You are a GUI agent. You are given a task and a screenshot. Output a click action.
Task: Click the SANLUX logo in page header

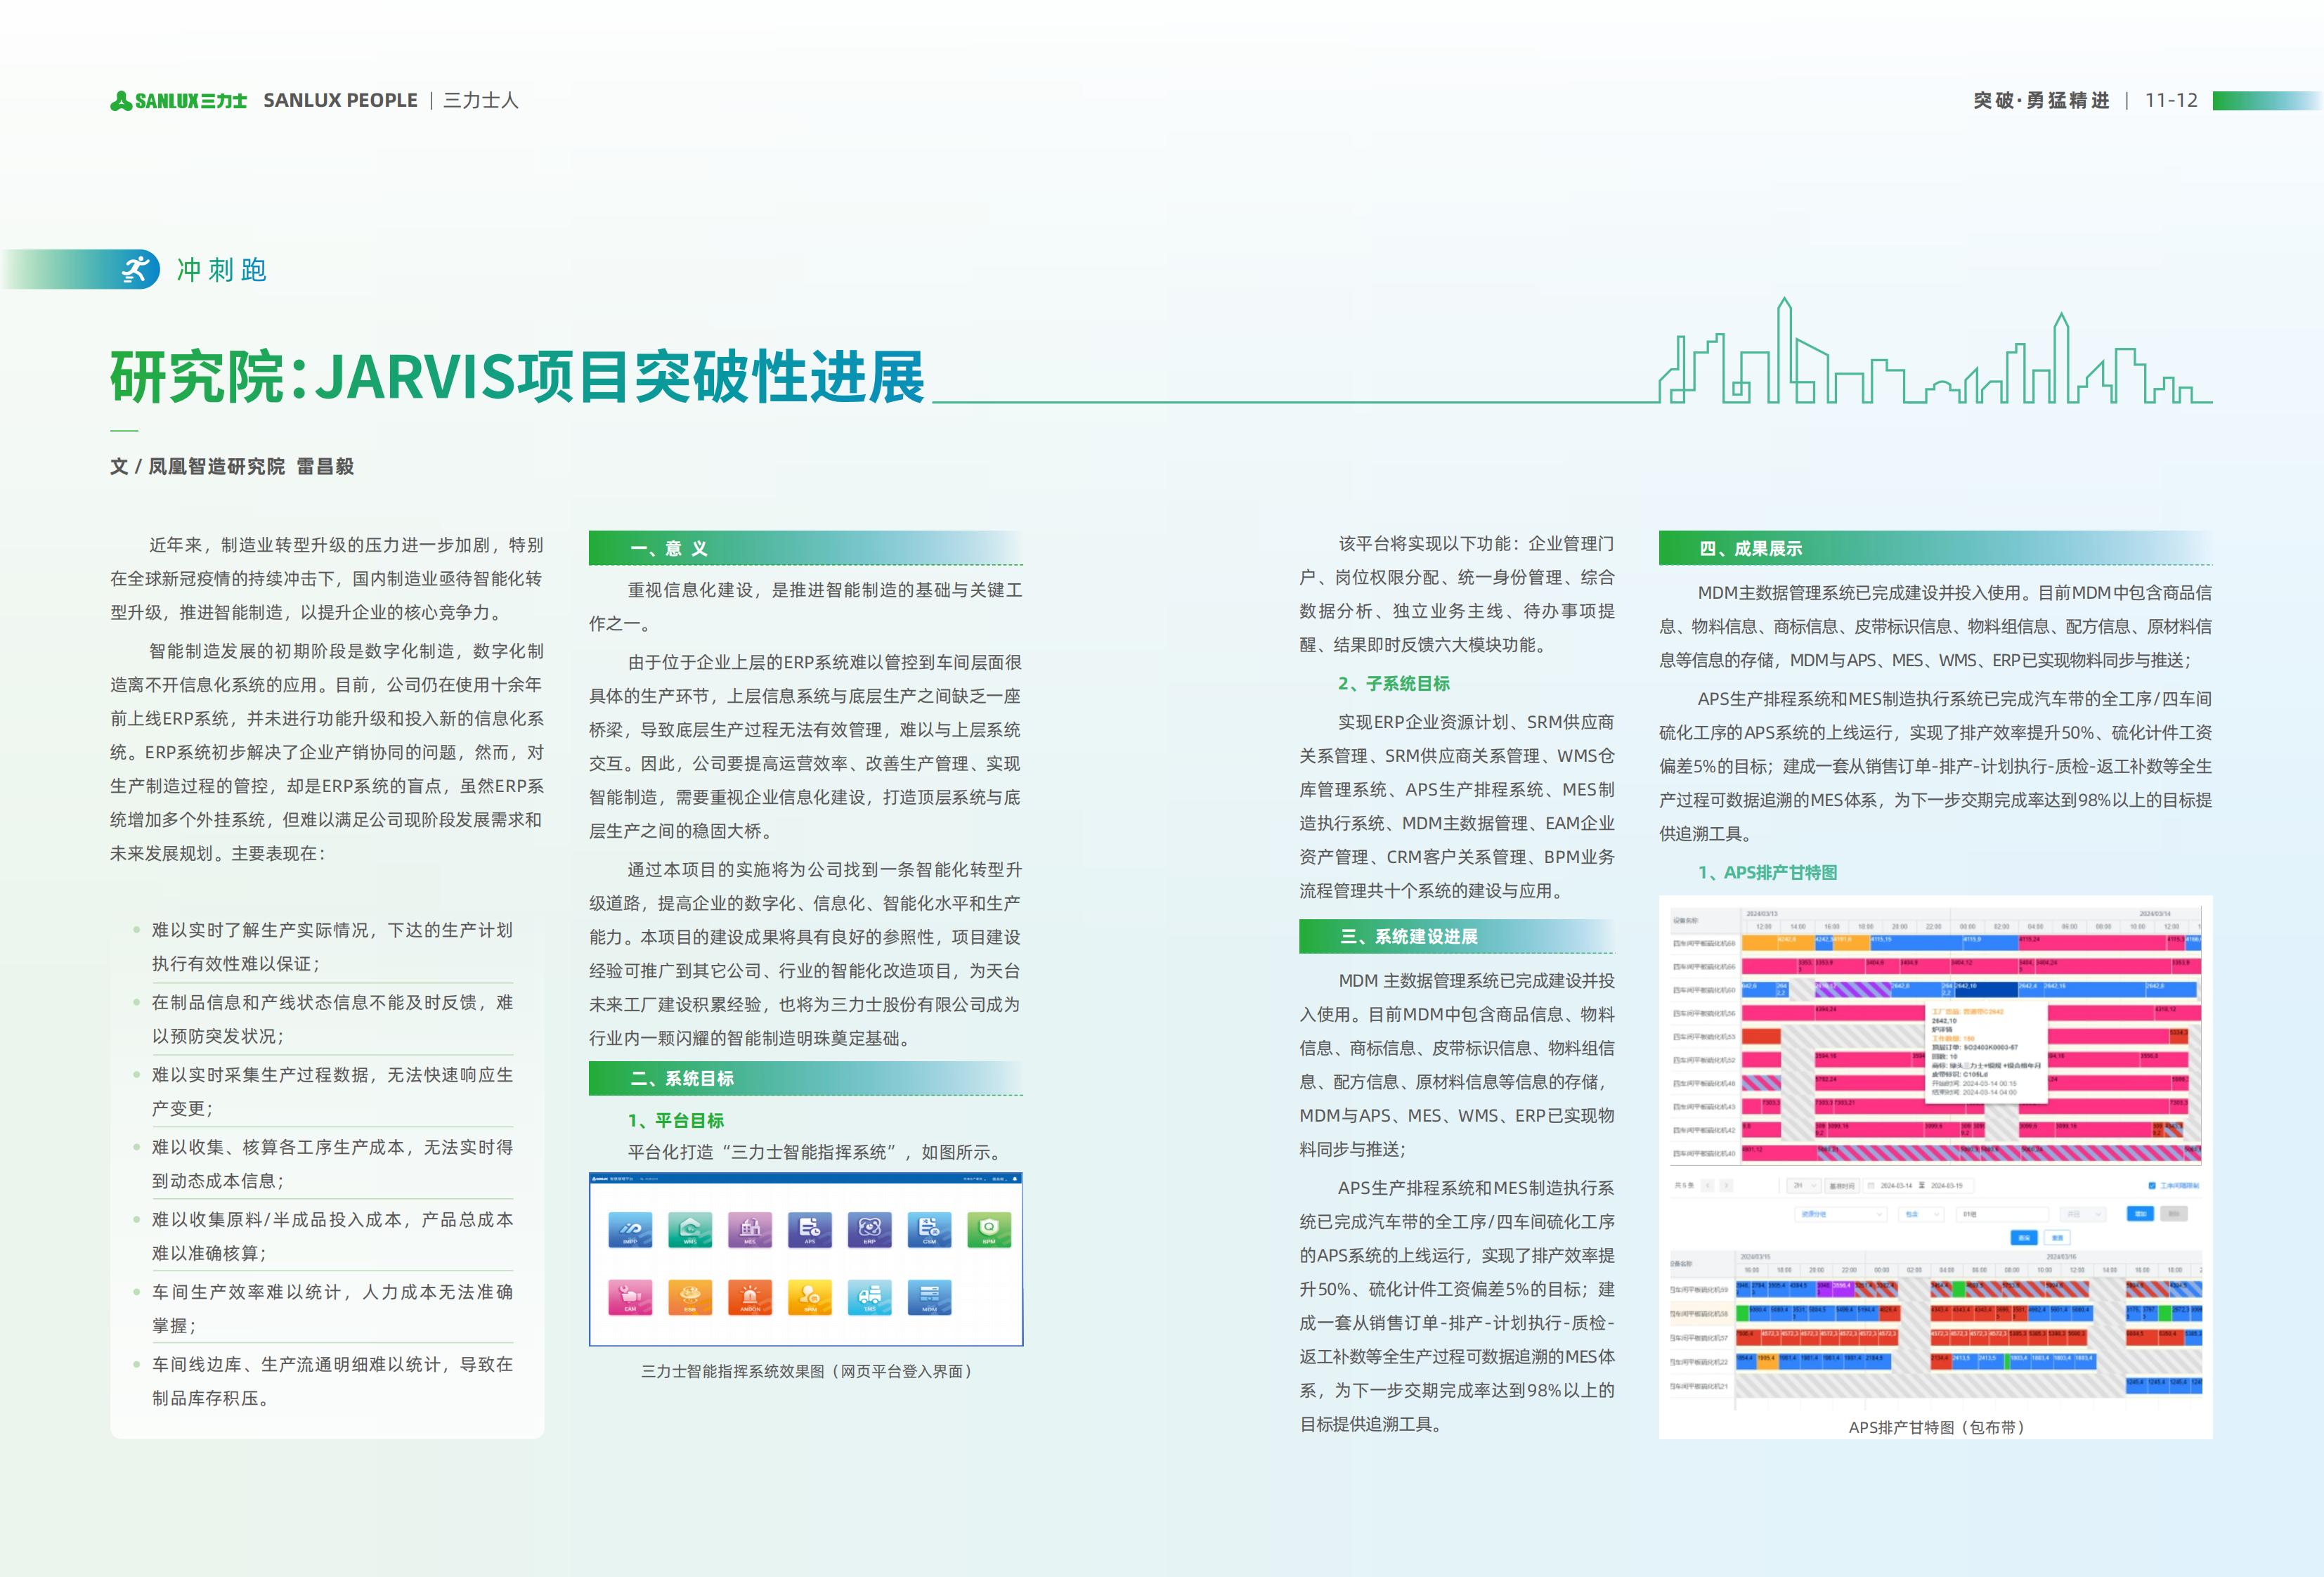tap(179, 100)
